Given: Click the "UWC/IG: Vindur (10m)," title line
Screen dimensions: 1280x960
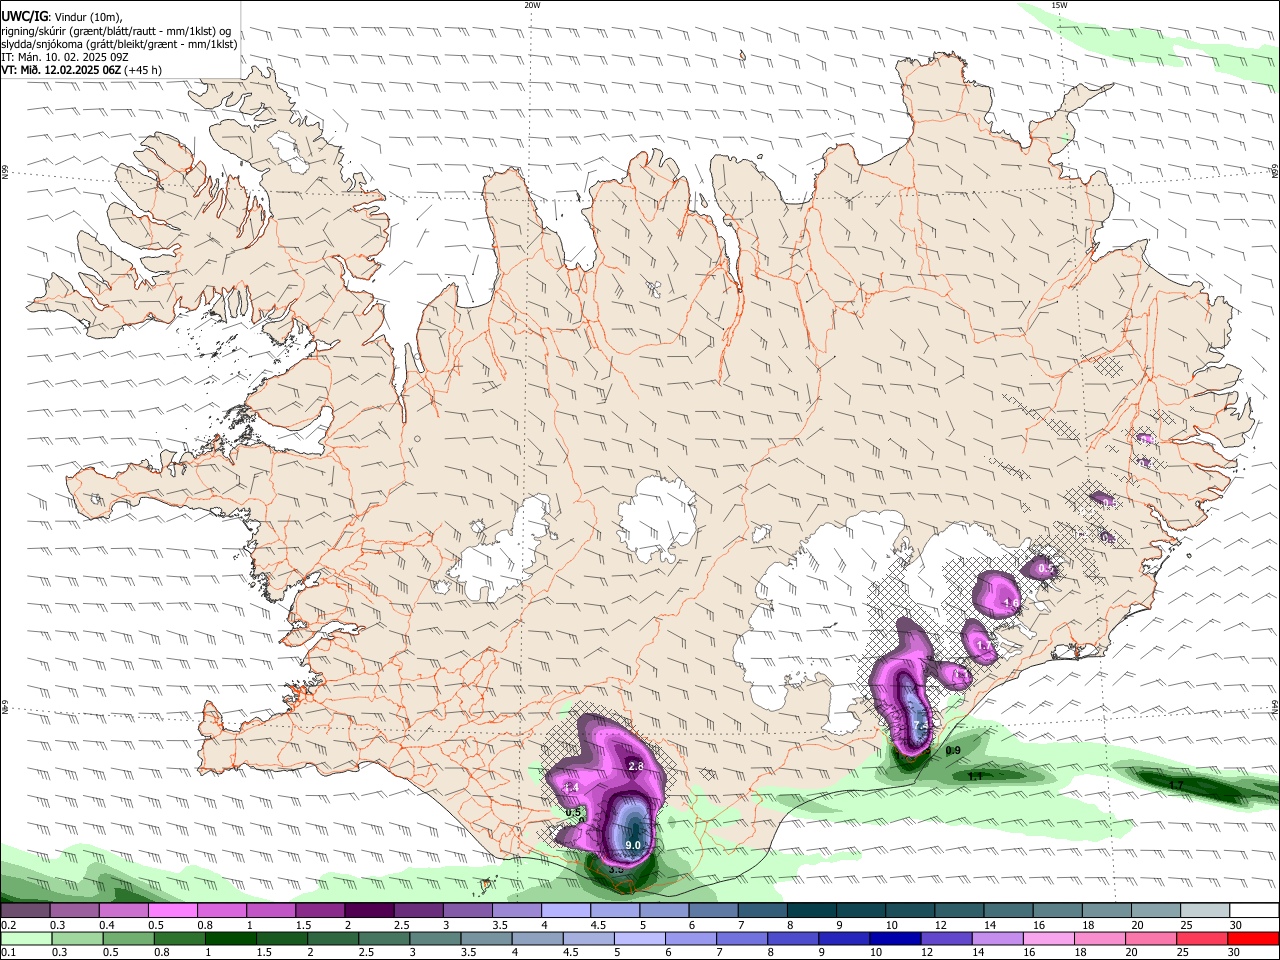Looking at the screenshot, I should pyautogui.click(x=61, y=16).
